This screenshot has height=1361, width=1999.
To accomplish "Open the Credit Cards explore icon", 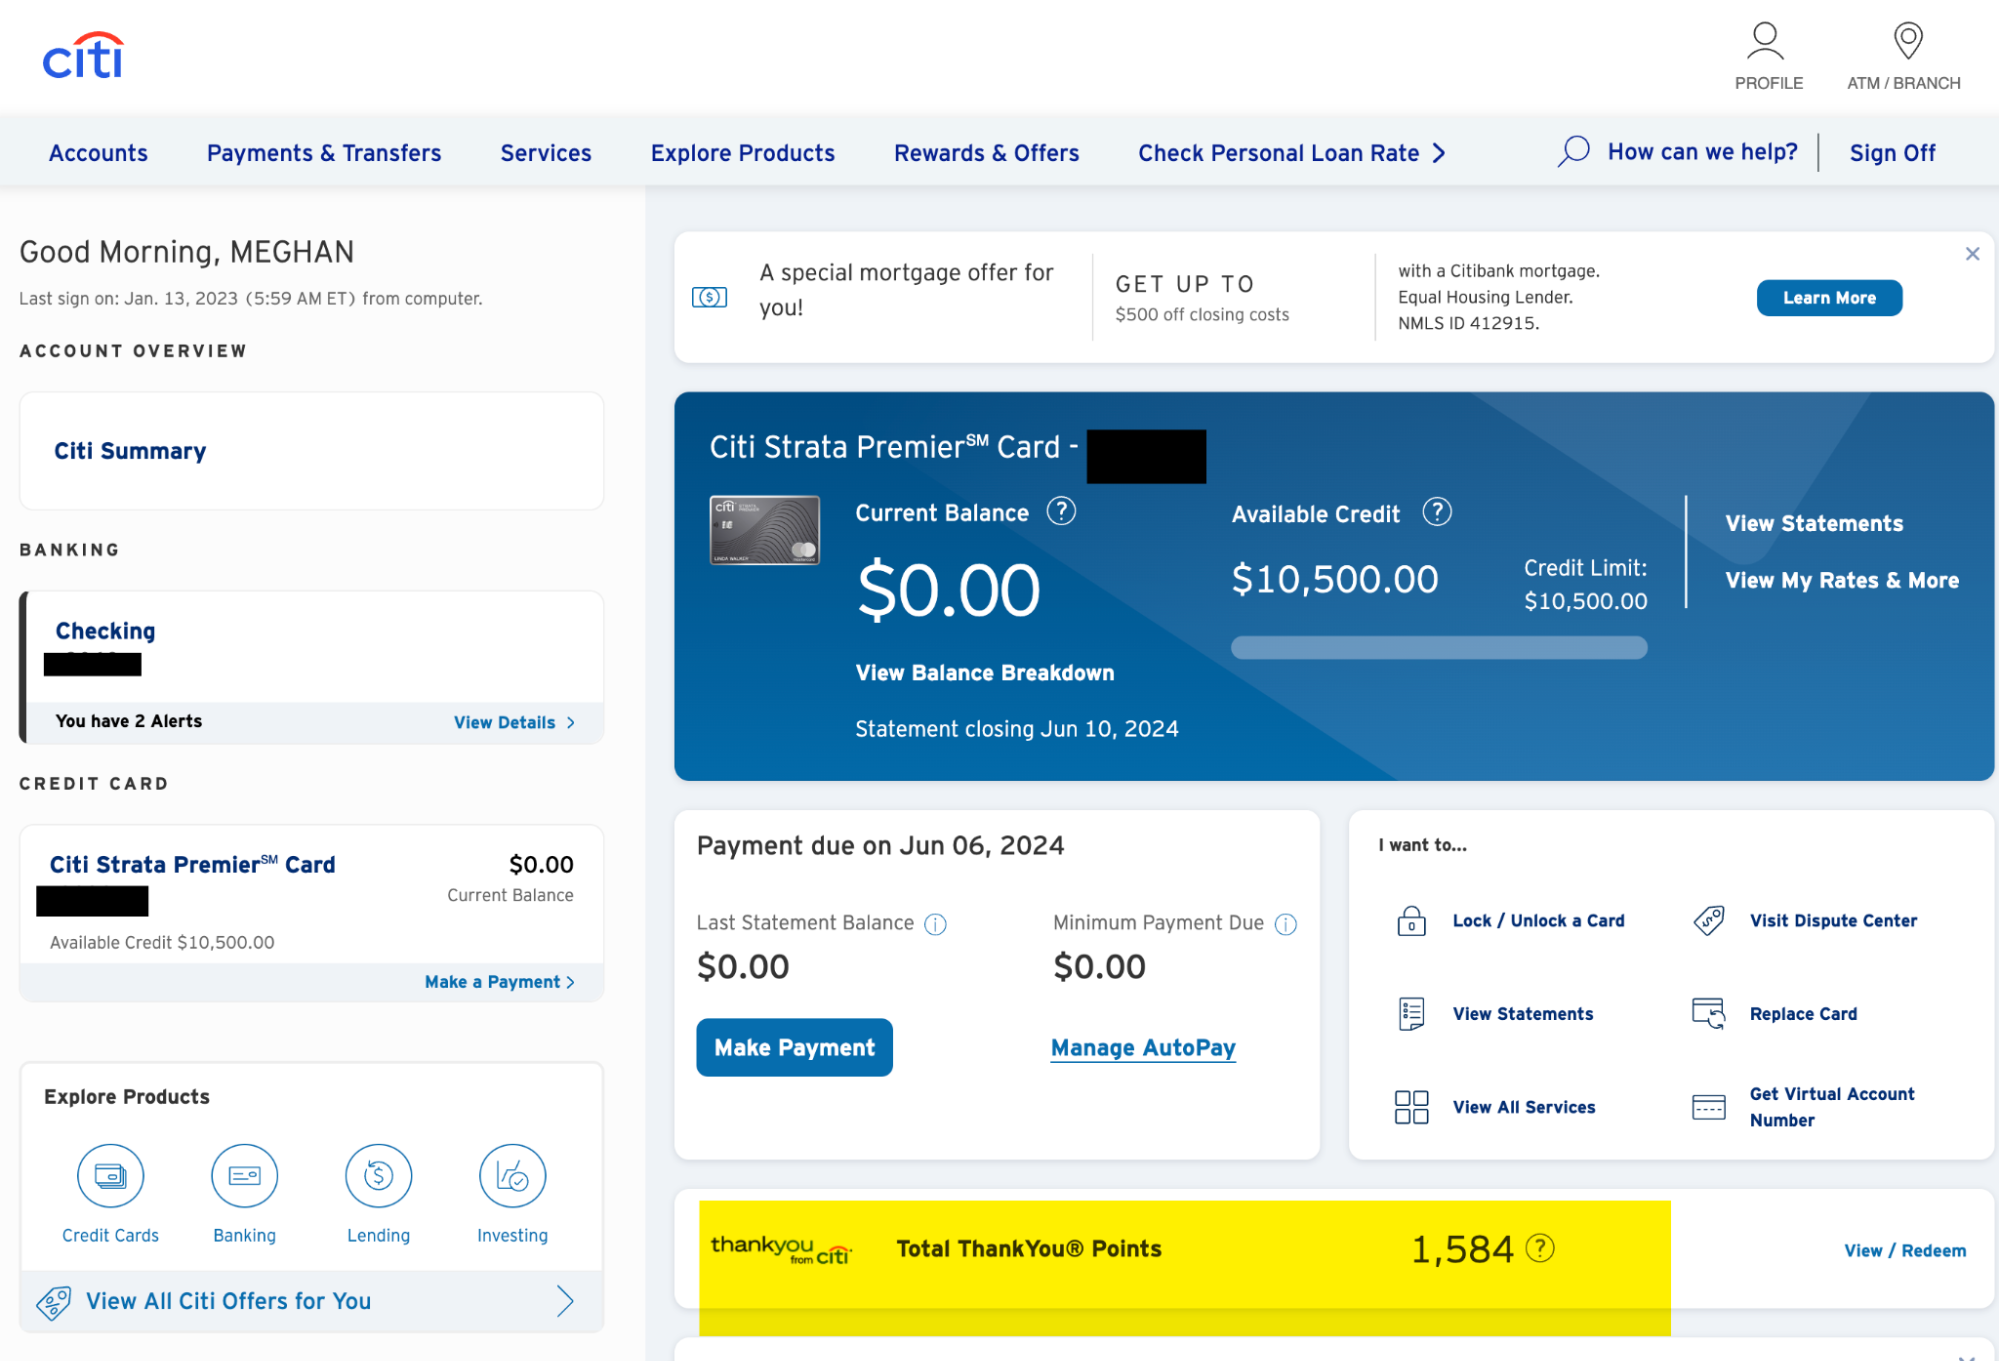I will (111, 1176).
